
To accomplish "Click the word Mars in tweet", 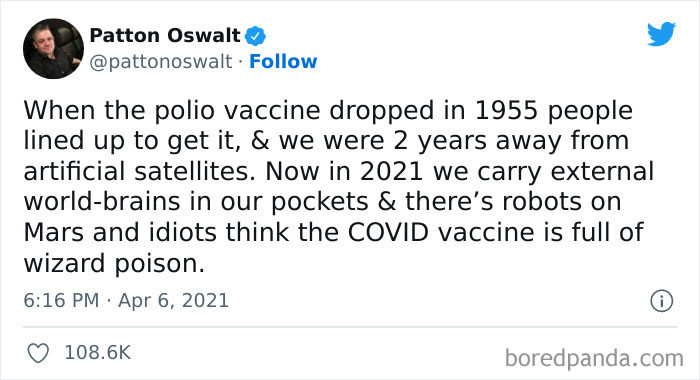I will pos(54,232).
